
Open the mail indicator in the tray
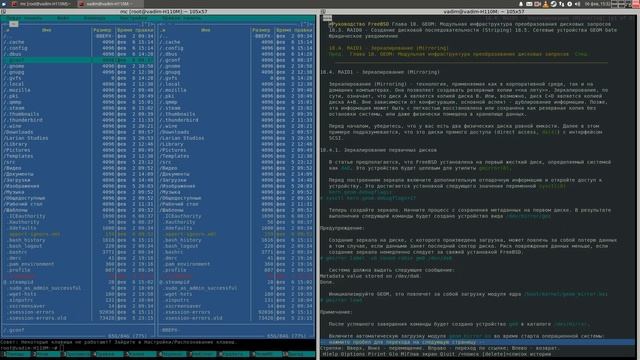click(x=529, y=4)
